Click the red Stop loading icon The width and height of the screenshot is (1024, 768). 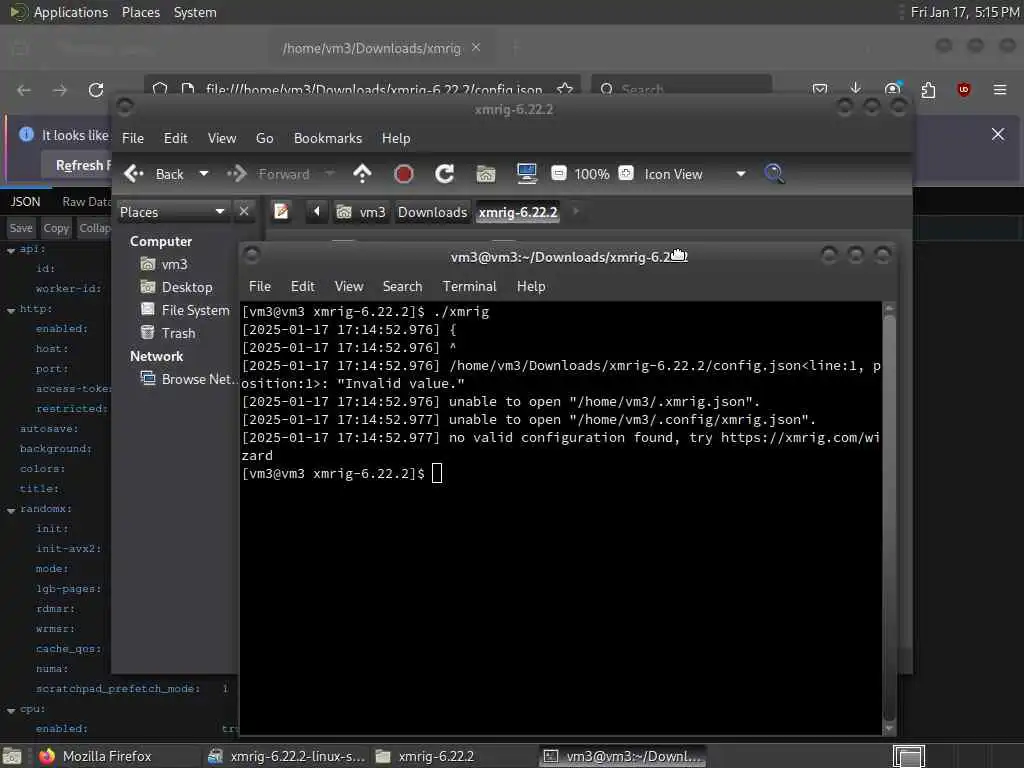pyautogui.click(x=404, y=174)
